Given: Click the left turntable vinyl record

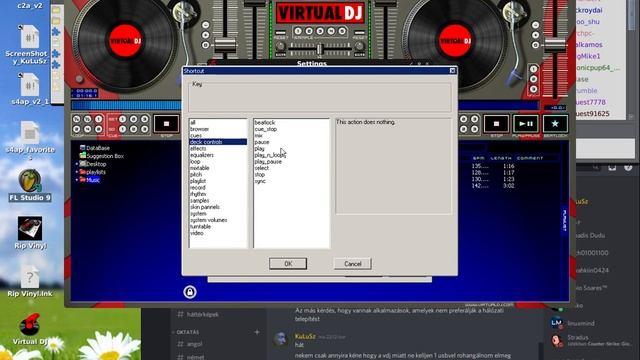Looking at the screenshot, I should (124, 41).
